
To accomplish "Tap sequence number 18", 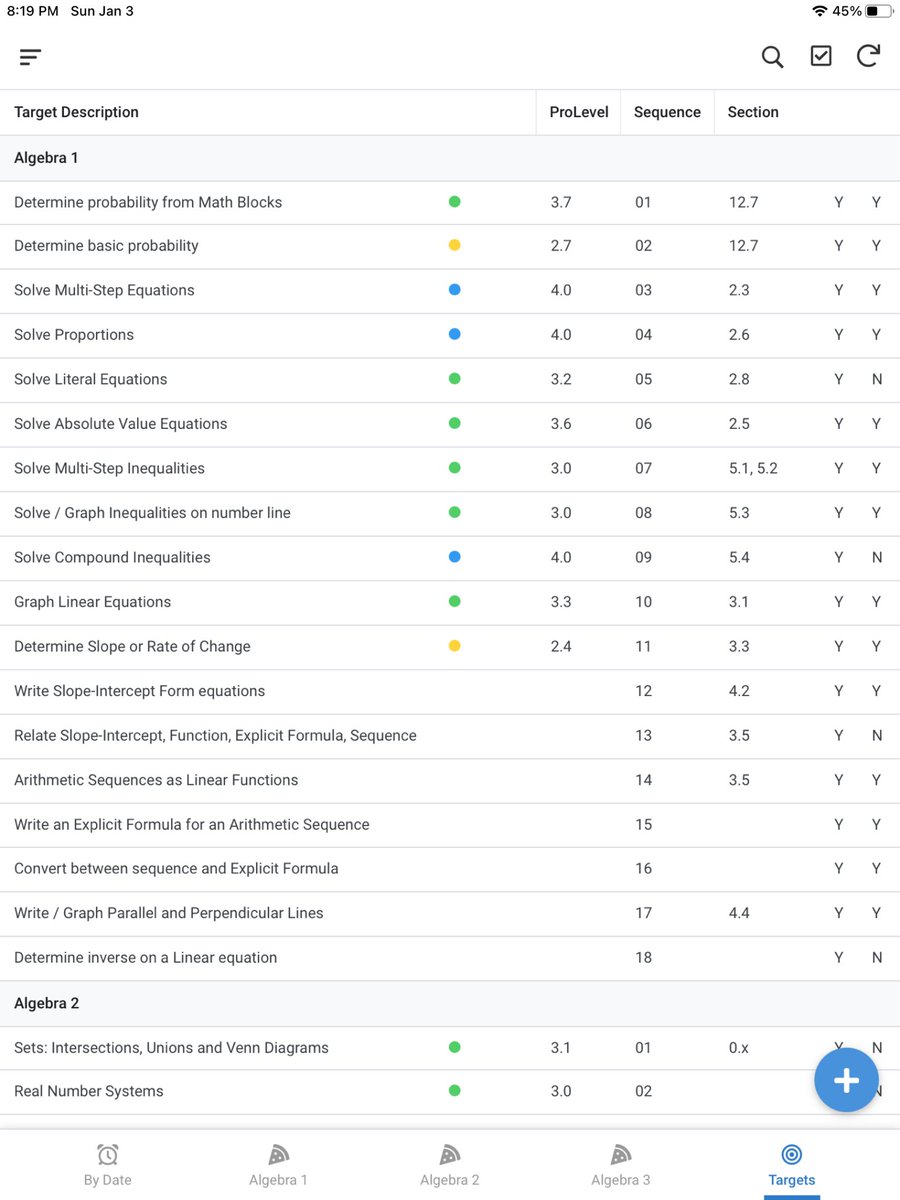I will click(x=643, y=958).
